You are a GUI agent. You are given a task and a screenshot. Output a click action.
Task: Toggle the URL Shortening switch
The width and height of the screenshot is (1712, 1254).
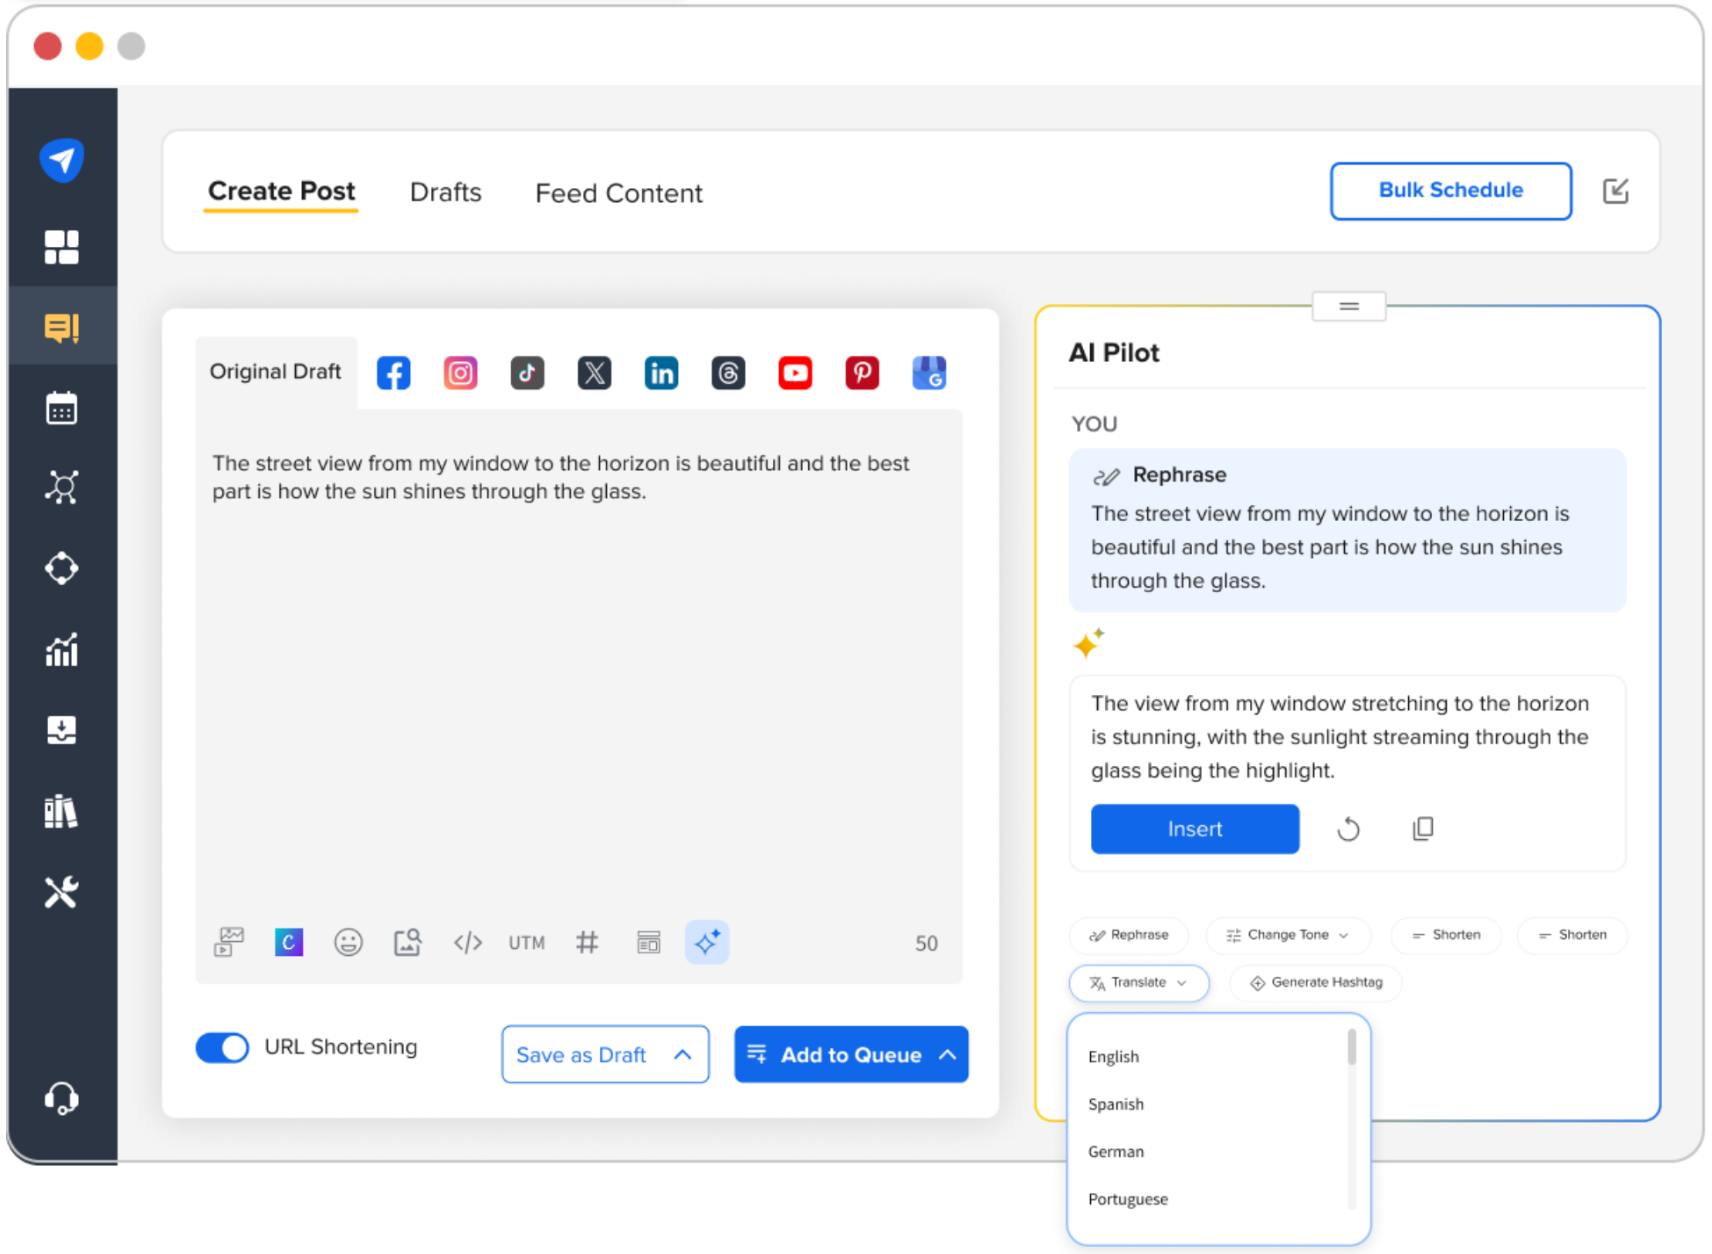tap(222, 1047)
